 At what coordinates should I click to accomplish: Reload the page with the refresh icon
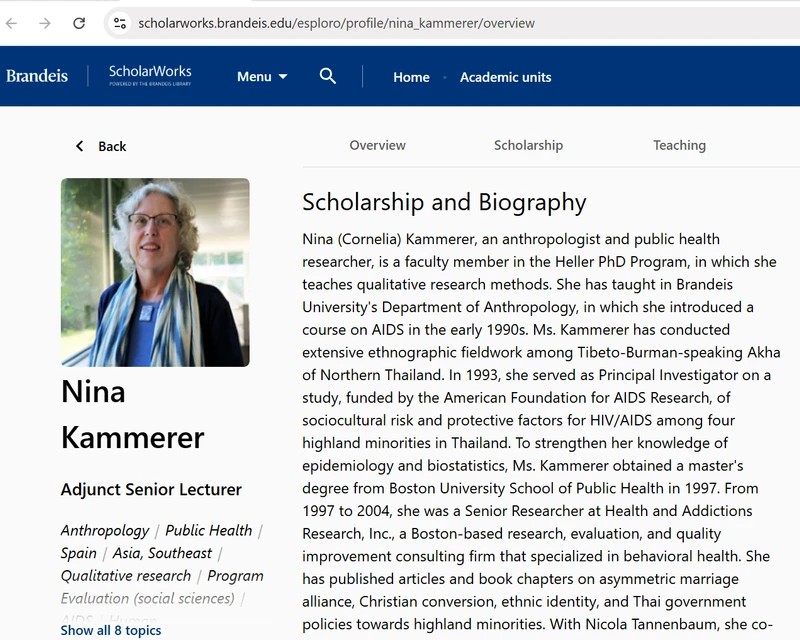click(79, 23)
